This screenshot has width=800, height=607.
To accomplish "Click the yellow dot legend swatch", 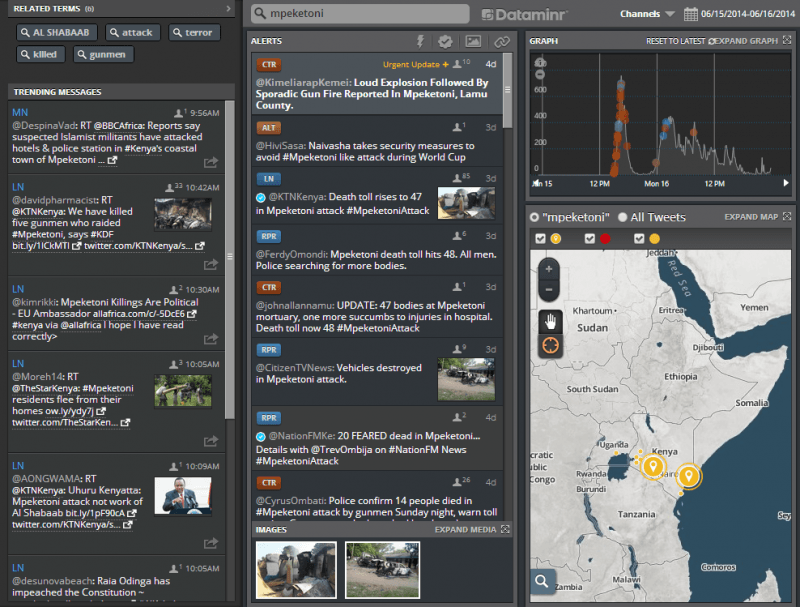I will [x=654, y=238].
